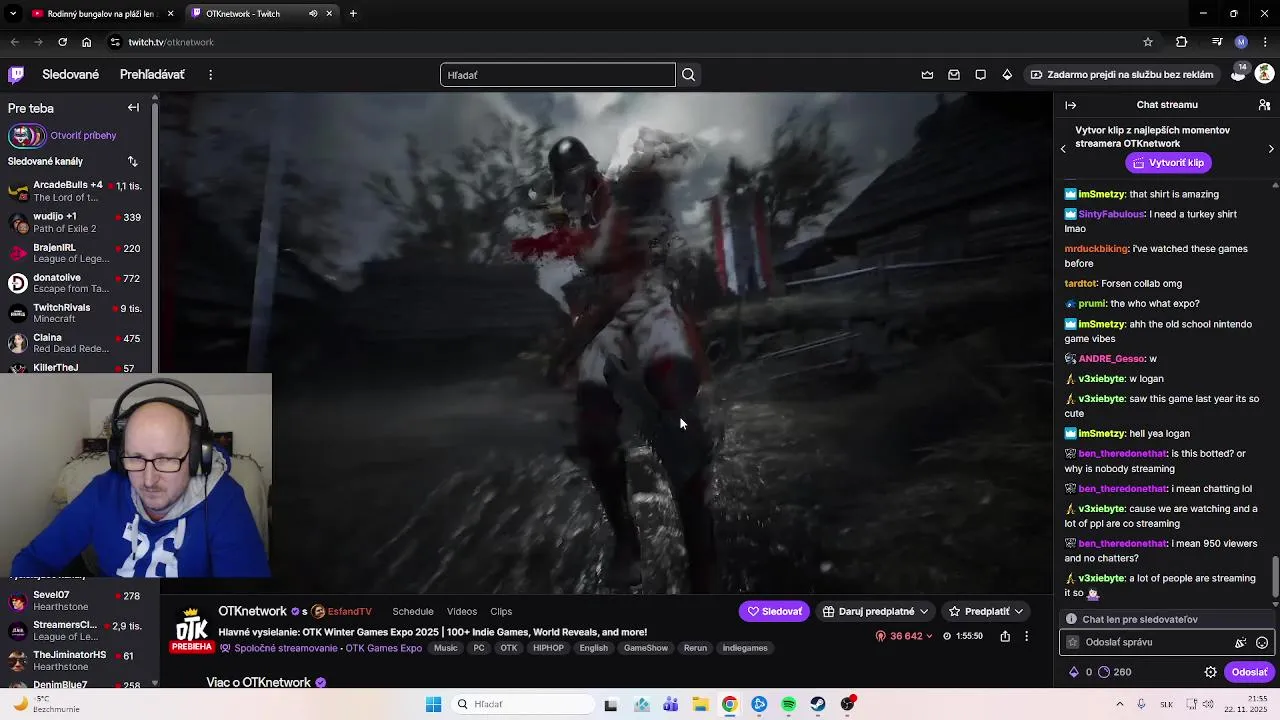Image resolution: width=1280 pixels, height=720 pixels.
Task: Collapse the Pre teba sidebar
Action: (x=133, y=108)
